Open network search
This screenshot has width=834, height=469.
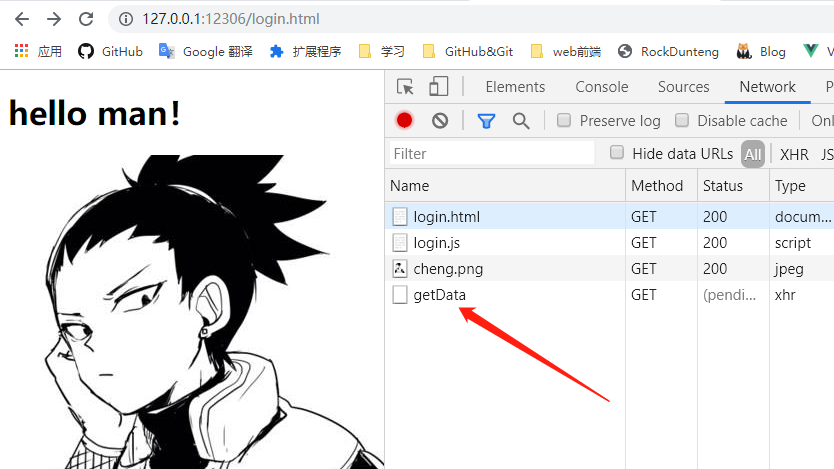521,121
